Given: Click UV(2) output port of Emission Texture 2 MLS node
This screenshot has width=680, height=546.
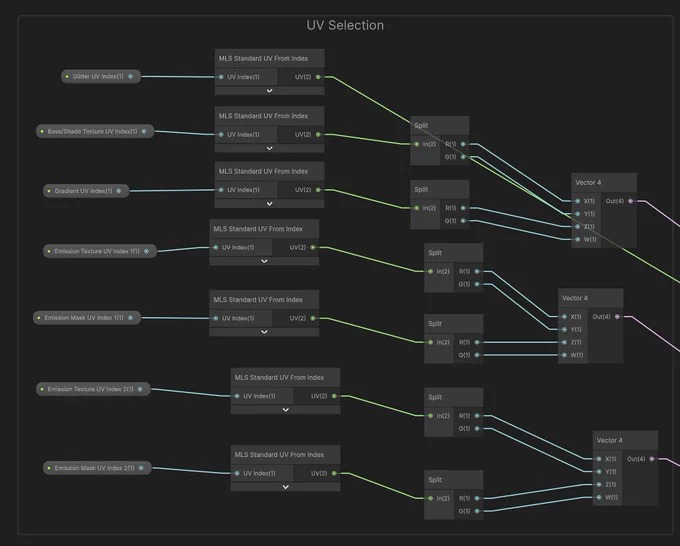Looking at the screenshot, I should [334, 396].
